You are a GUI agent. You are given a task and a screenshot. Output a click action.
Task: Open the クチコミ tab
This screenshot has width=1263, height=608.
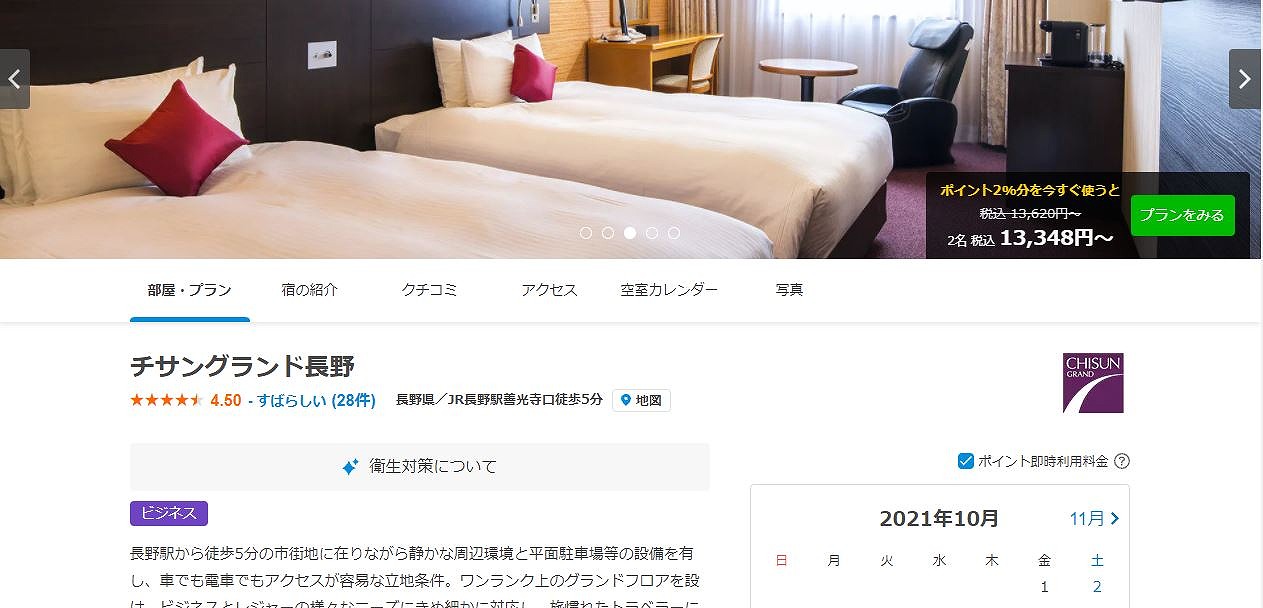coord(430,290)
